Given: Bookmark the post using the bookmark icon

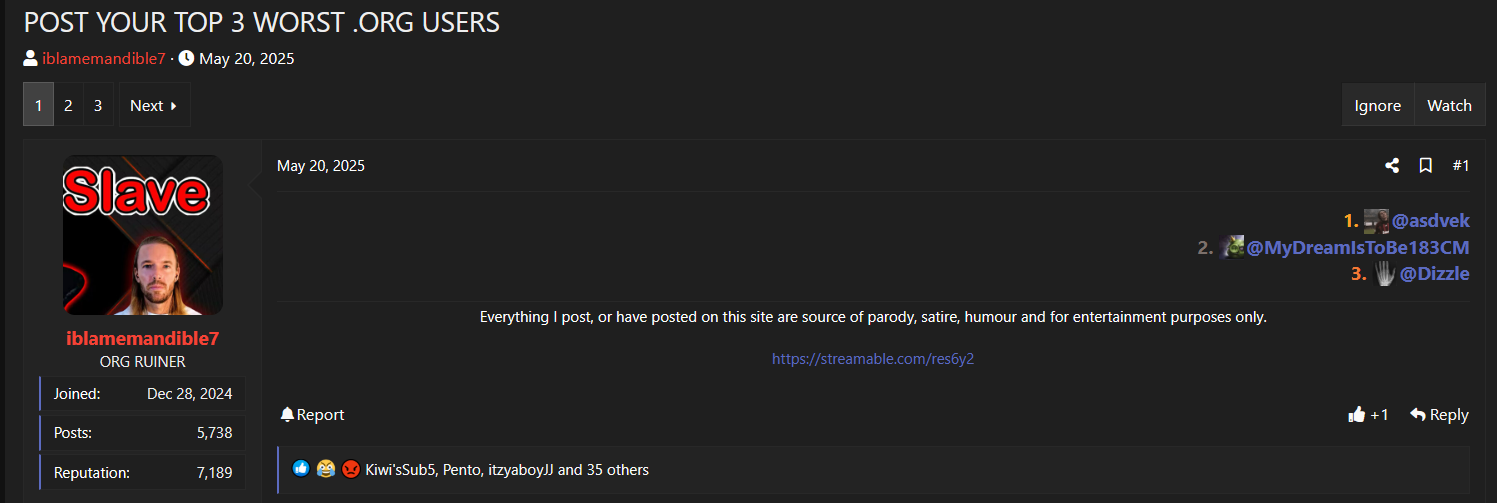Looking at the screenshot, I should 1426,166.
